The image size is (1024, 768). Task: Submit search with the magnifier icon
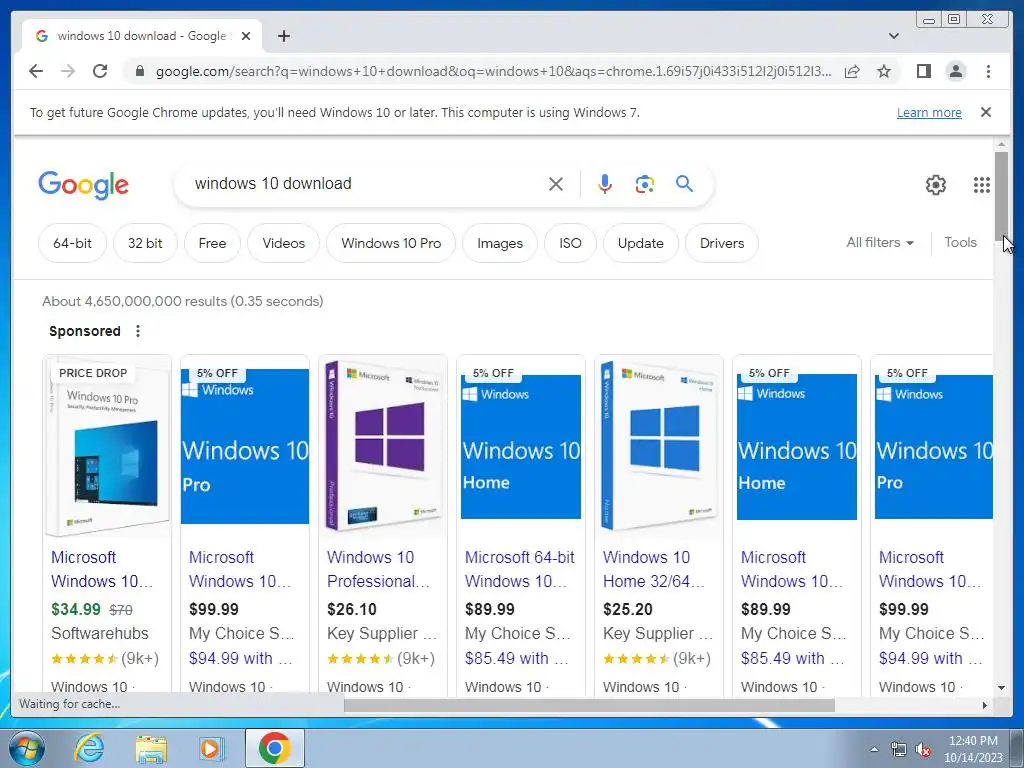684,184
